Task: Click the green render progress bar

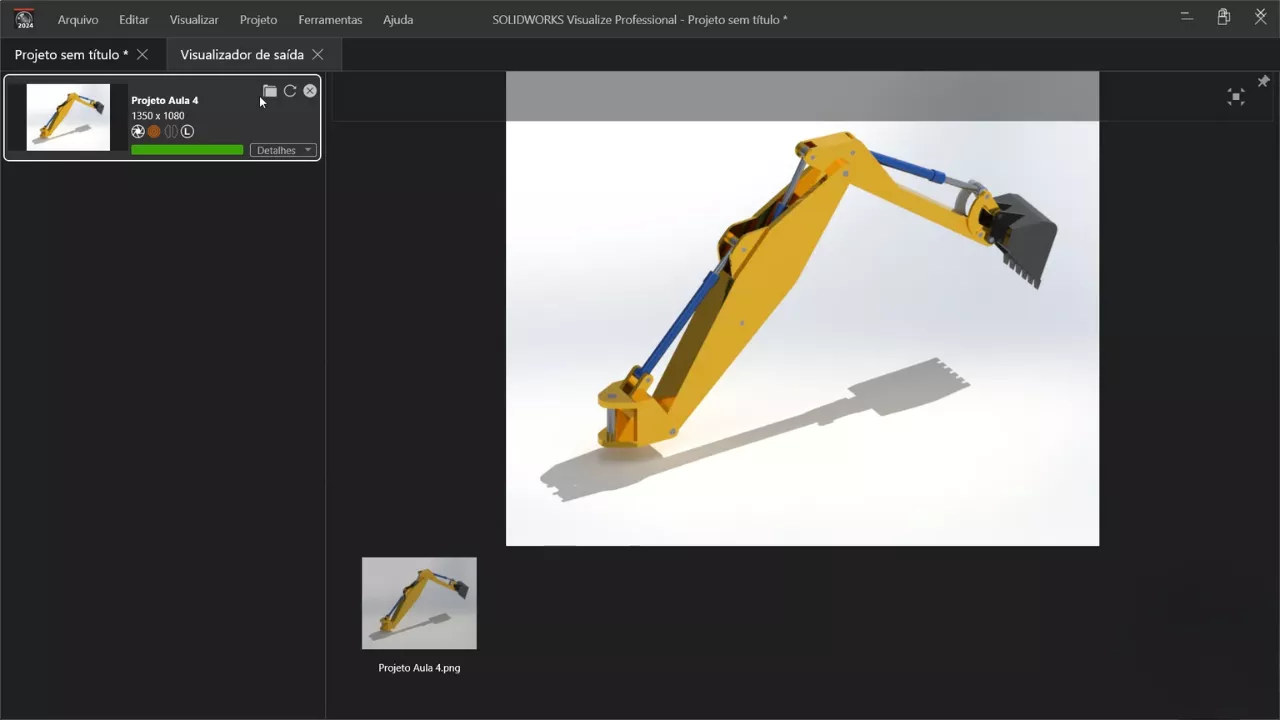Action: pos(187,150)
